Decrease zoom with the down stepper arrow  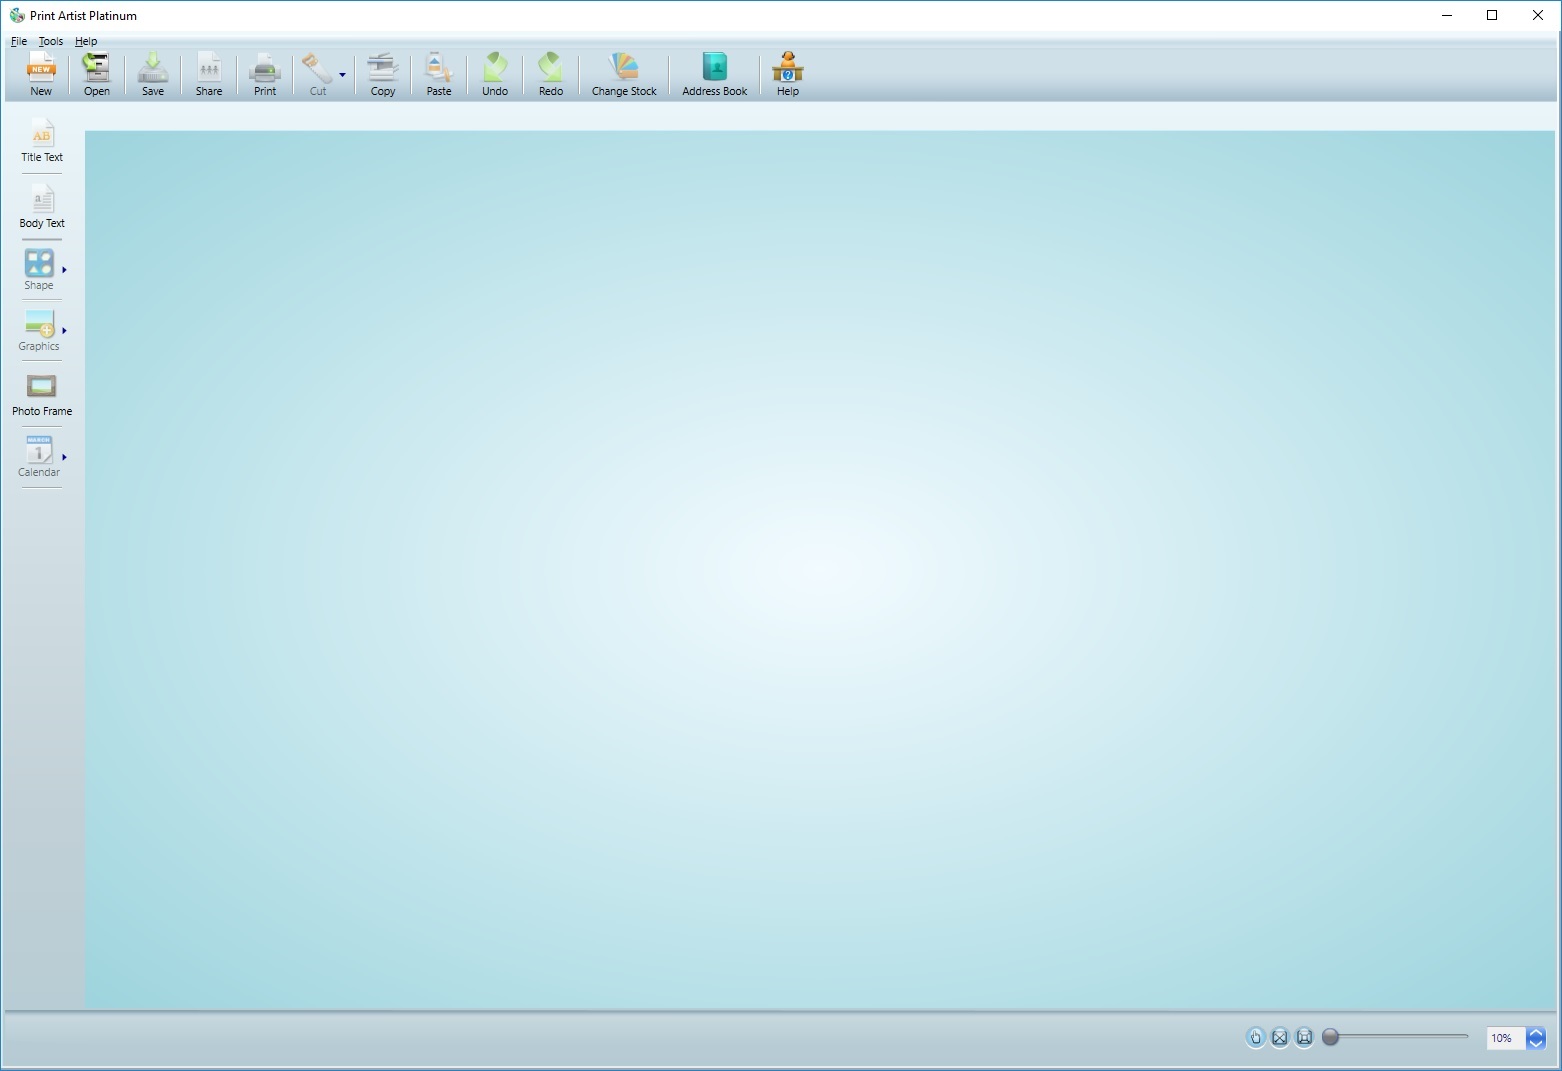(1537, 1044)
